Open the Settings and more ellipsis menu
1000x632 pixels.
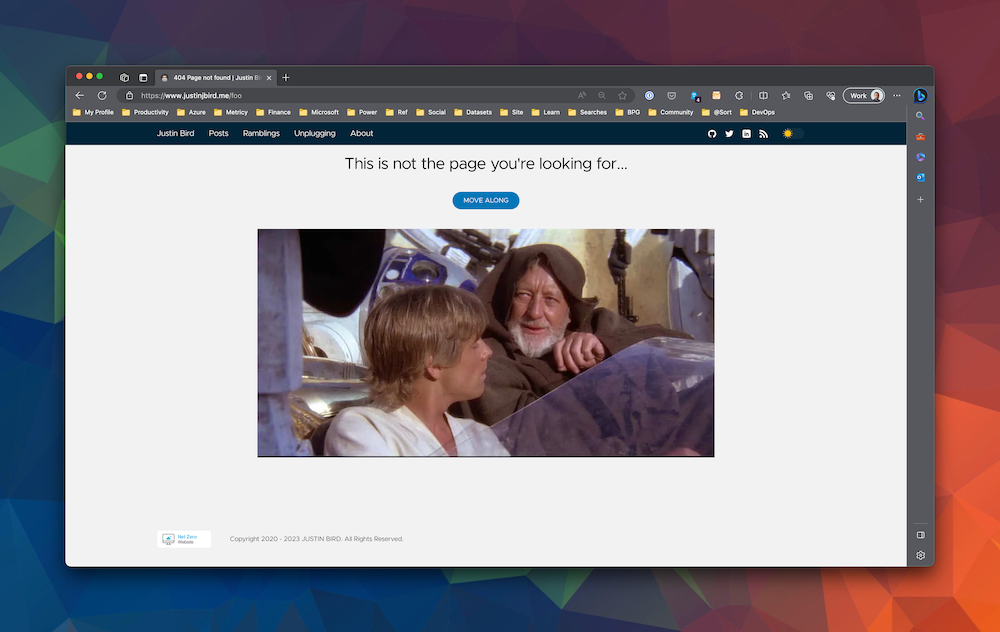(896, 95)
